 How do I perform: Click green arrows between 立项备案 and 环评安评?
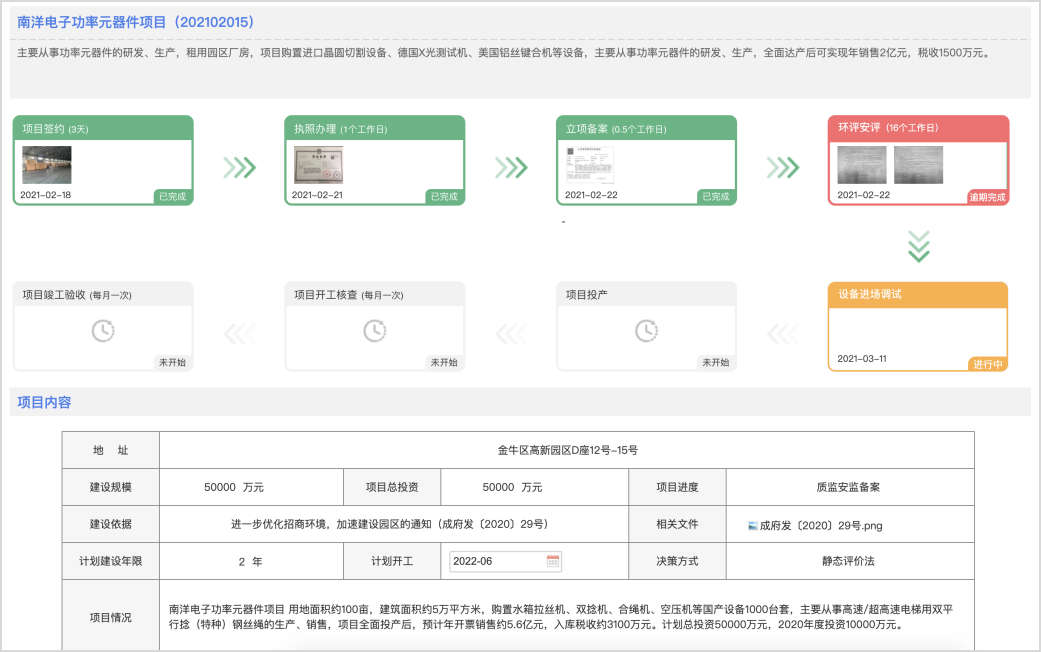783,167
